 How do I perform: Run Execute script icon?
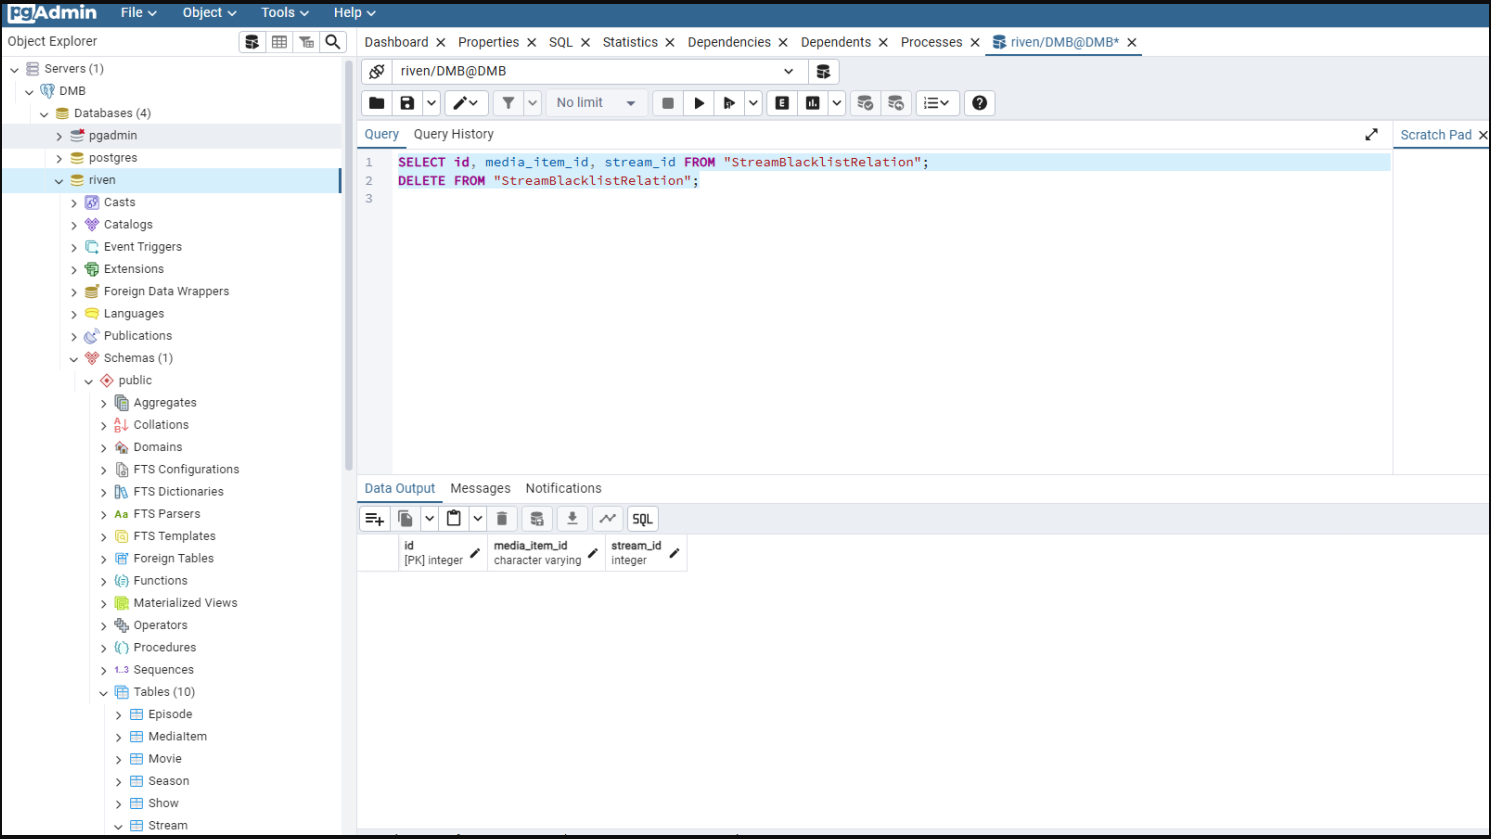click(x=729, y=103)
